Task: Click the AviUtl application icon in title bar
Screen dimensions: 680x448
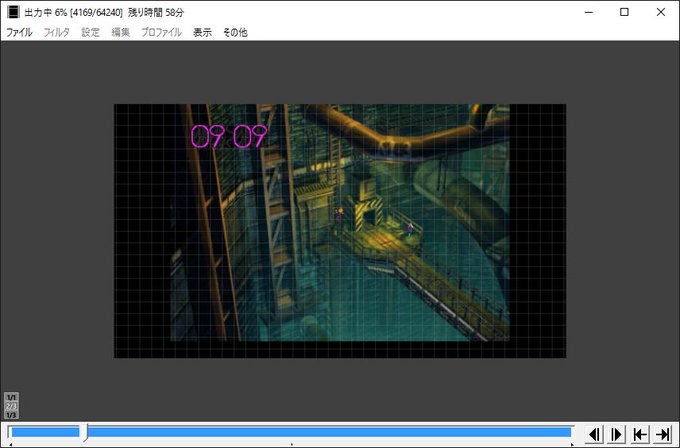Action: pos(13,12)
